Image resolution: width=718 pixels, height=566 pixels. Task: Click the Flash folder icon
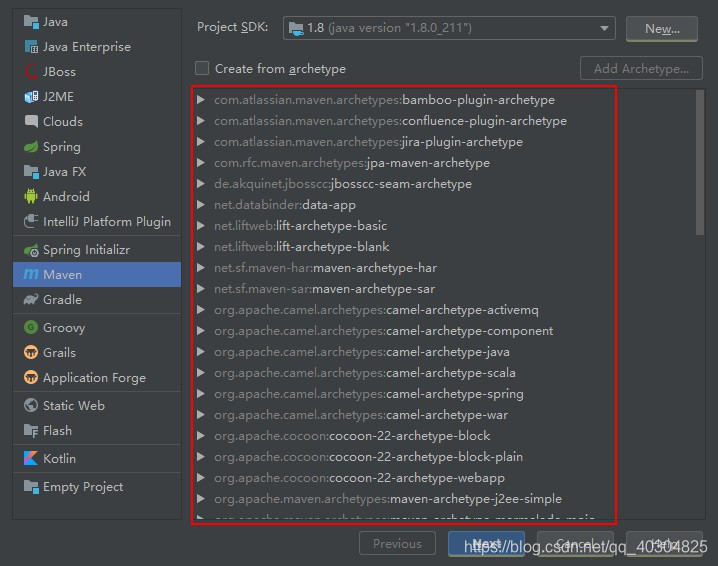(31, 430)
